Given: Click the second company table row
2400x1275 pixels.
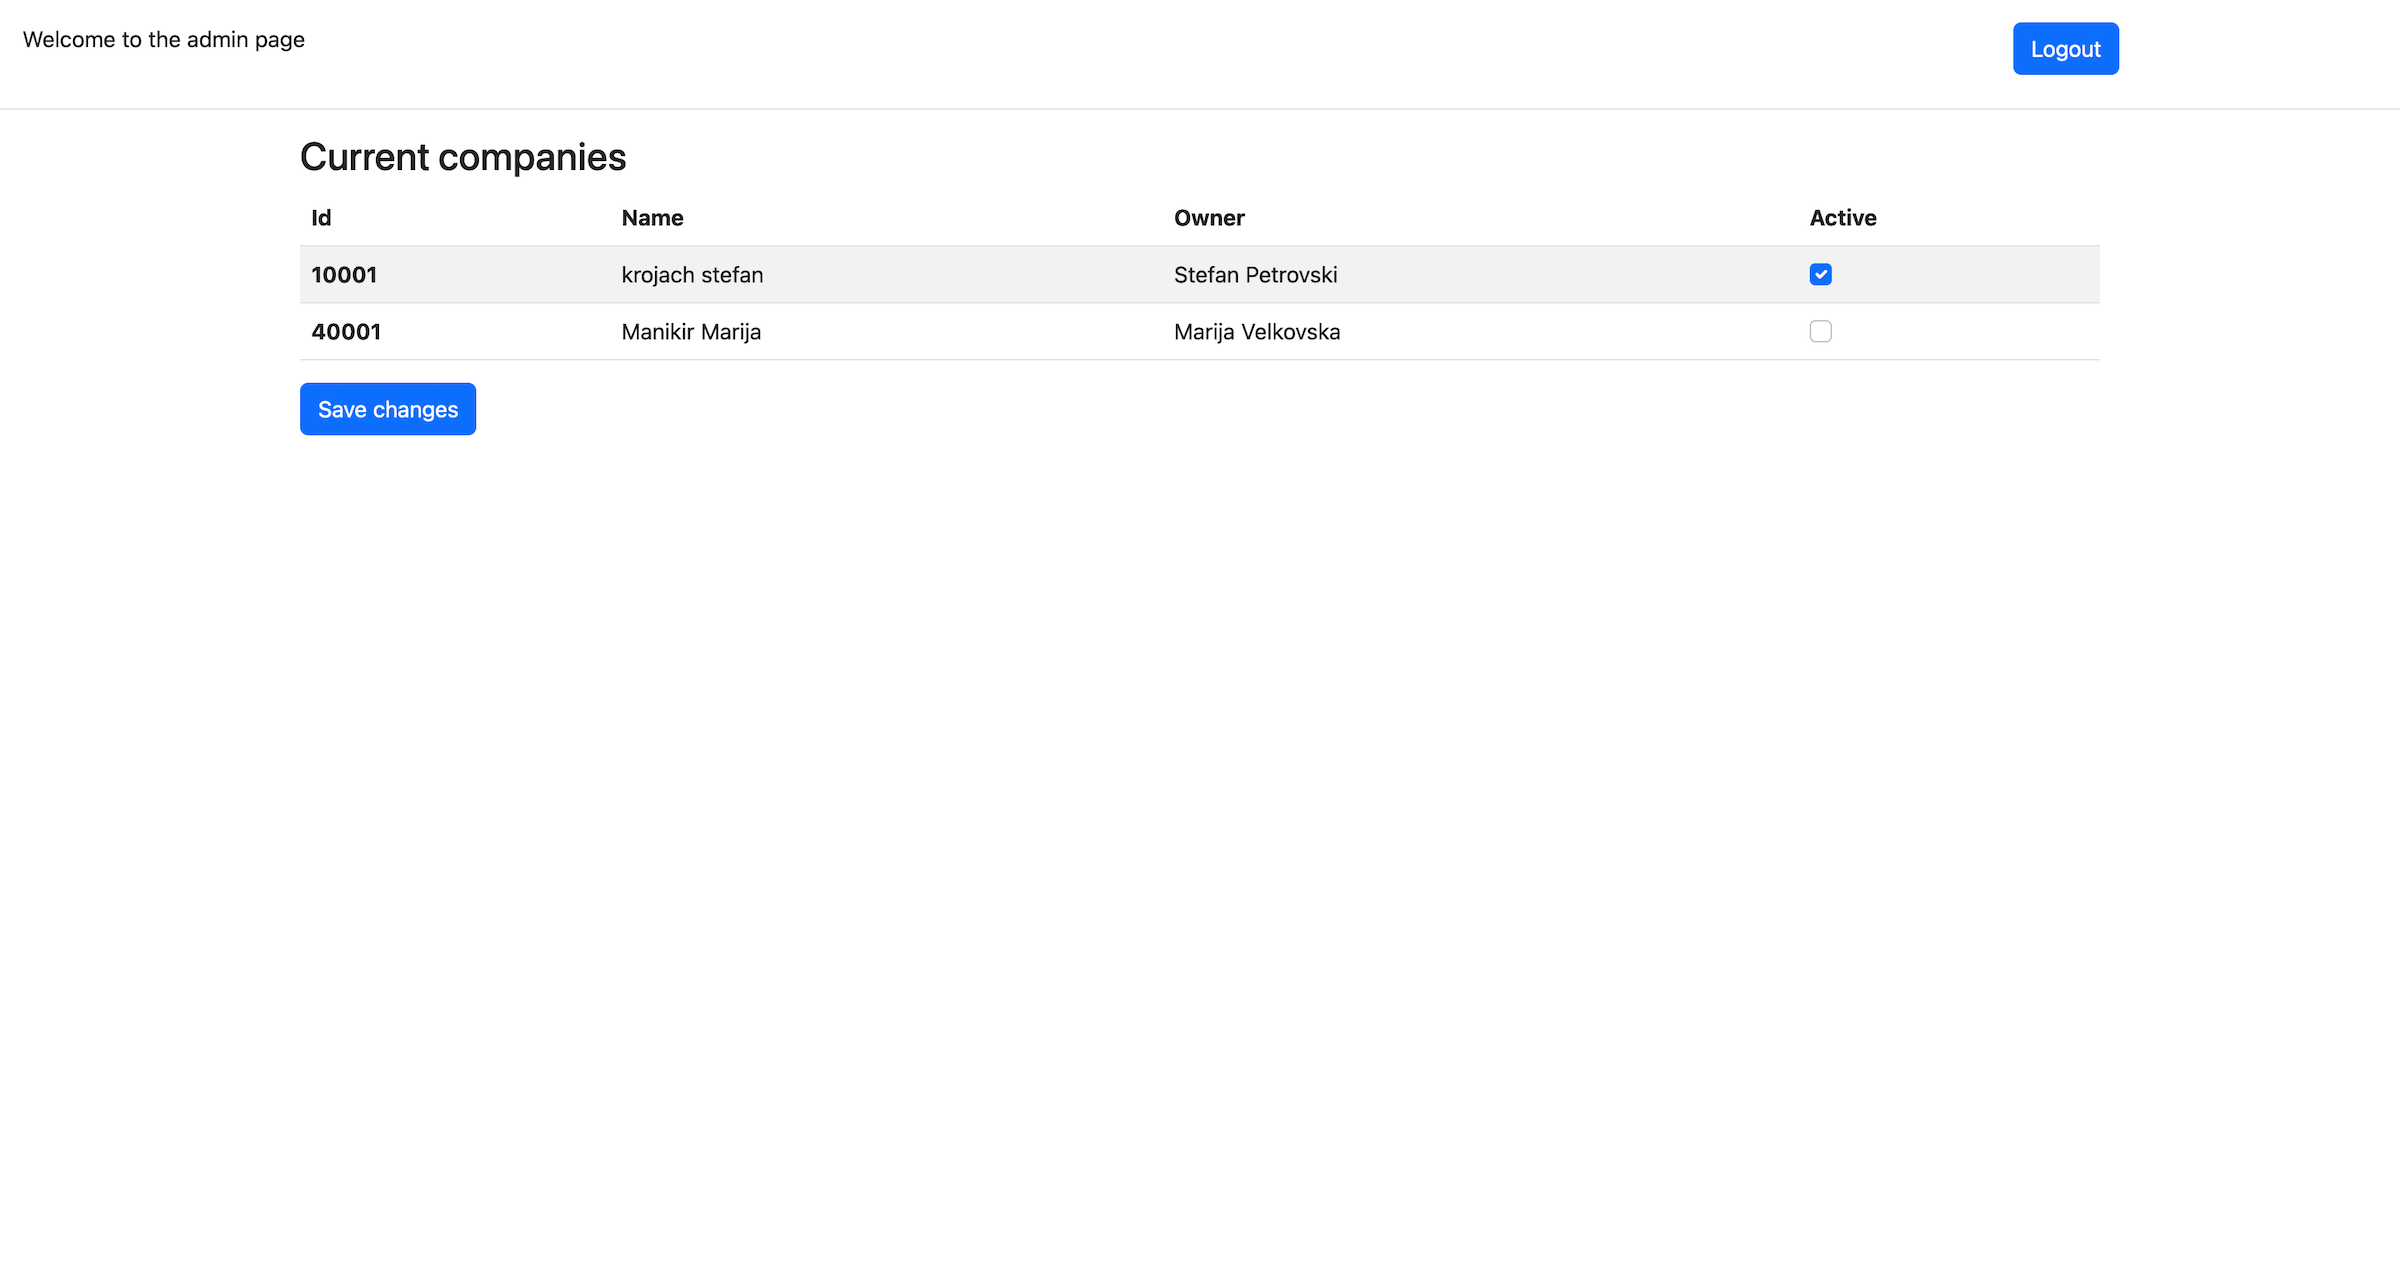Looking at the screenshot, I should 1000,332.
